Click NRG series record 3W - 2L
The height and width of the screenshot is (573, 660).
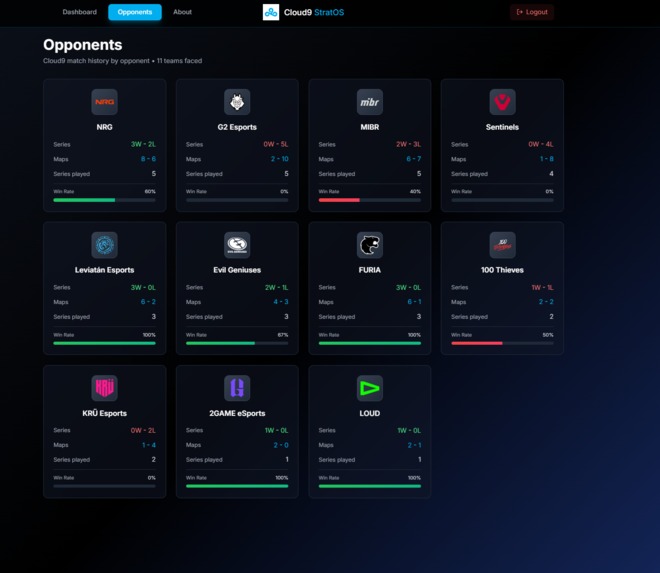tap(143, 144)
